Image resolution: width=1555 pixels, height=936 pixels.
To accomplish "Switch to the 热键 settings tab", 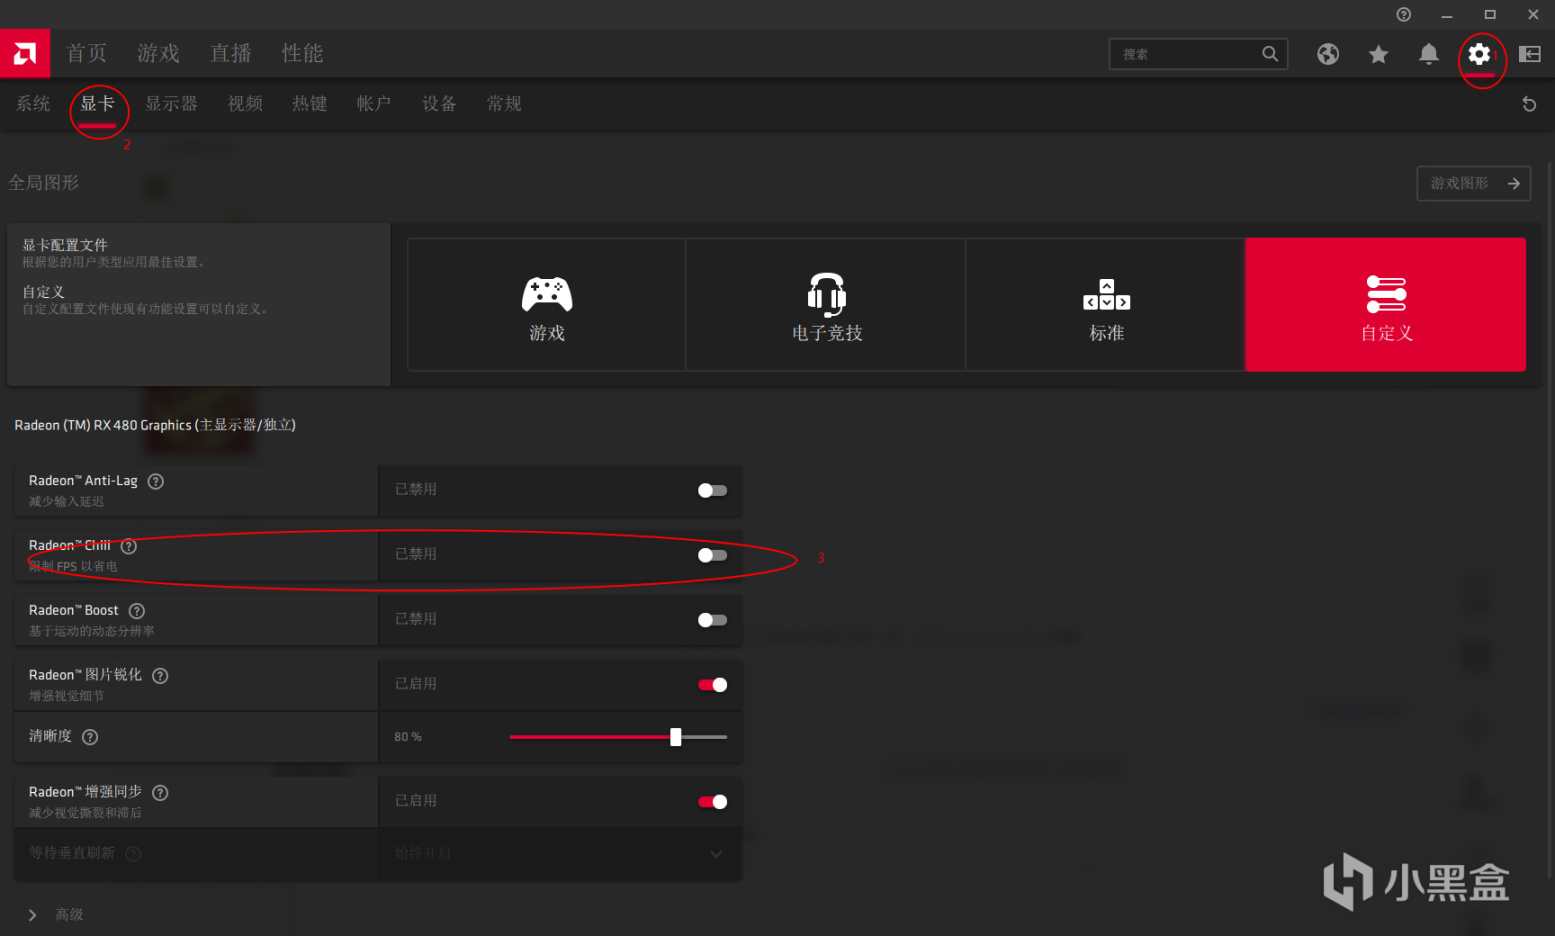I will pos(310,103).
